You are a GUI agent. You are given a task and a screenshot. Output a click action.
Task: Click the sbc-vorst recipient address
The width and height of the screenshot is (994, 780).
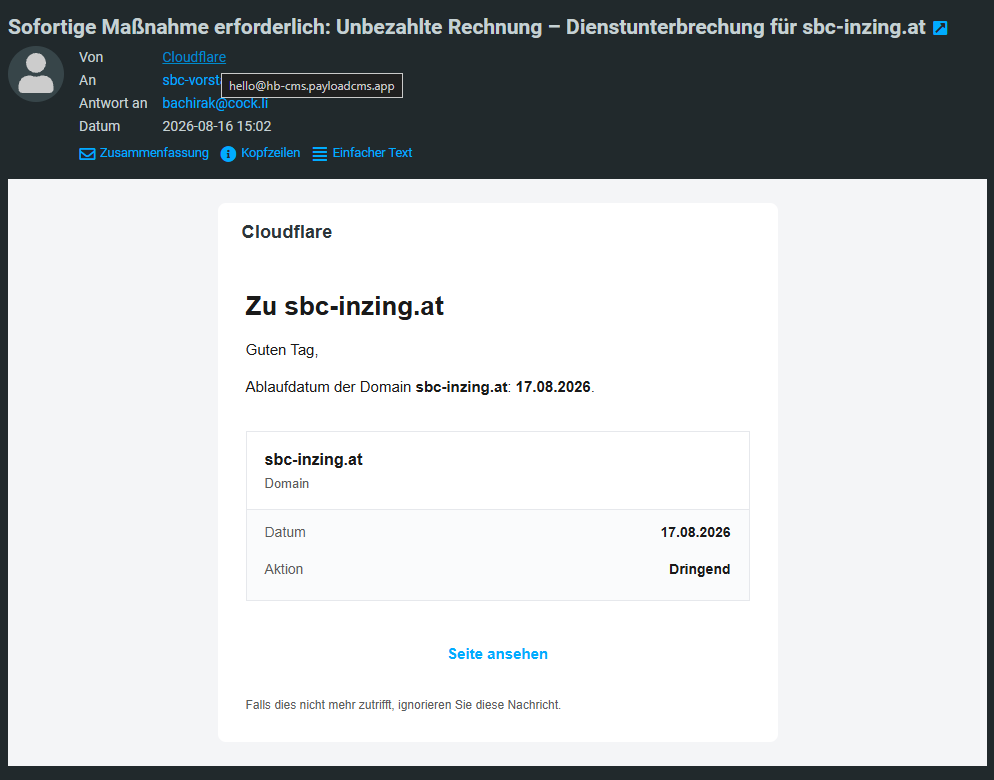[x=191, y=80]
